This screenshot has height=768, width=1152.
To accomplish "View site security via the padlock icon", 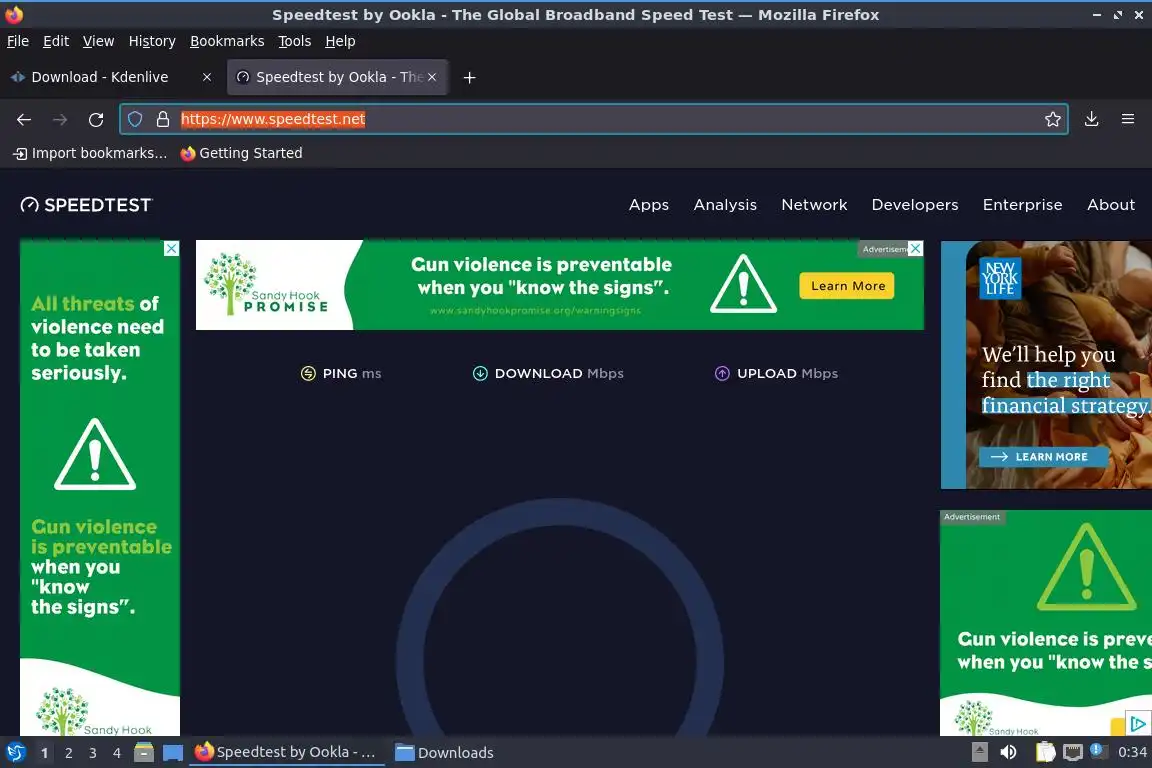I will [x=162, y=119].
